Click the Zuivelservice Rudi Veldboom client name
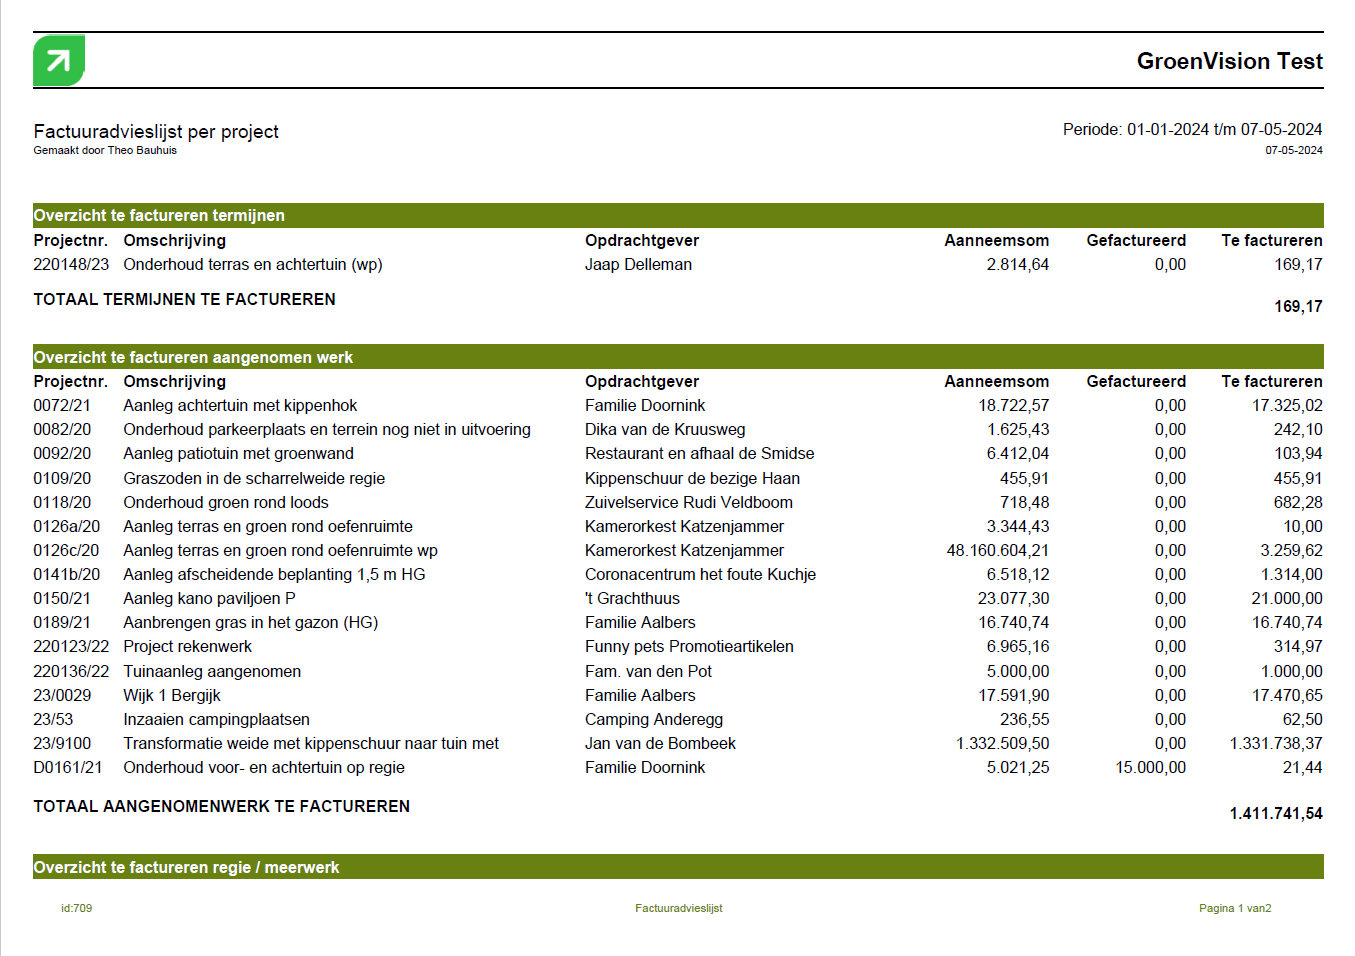 (x=688, y=503)
